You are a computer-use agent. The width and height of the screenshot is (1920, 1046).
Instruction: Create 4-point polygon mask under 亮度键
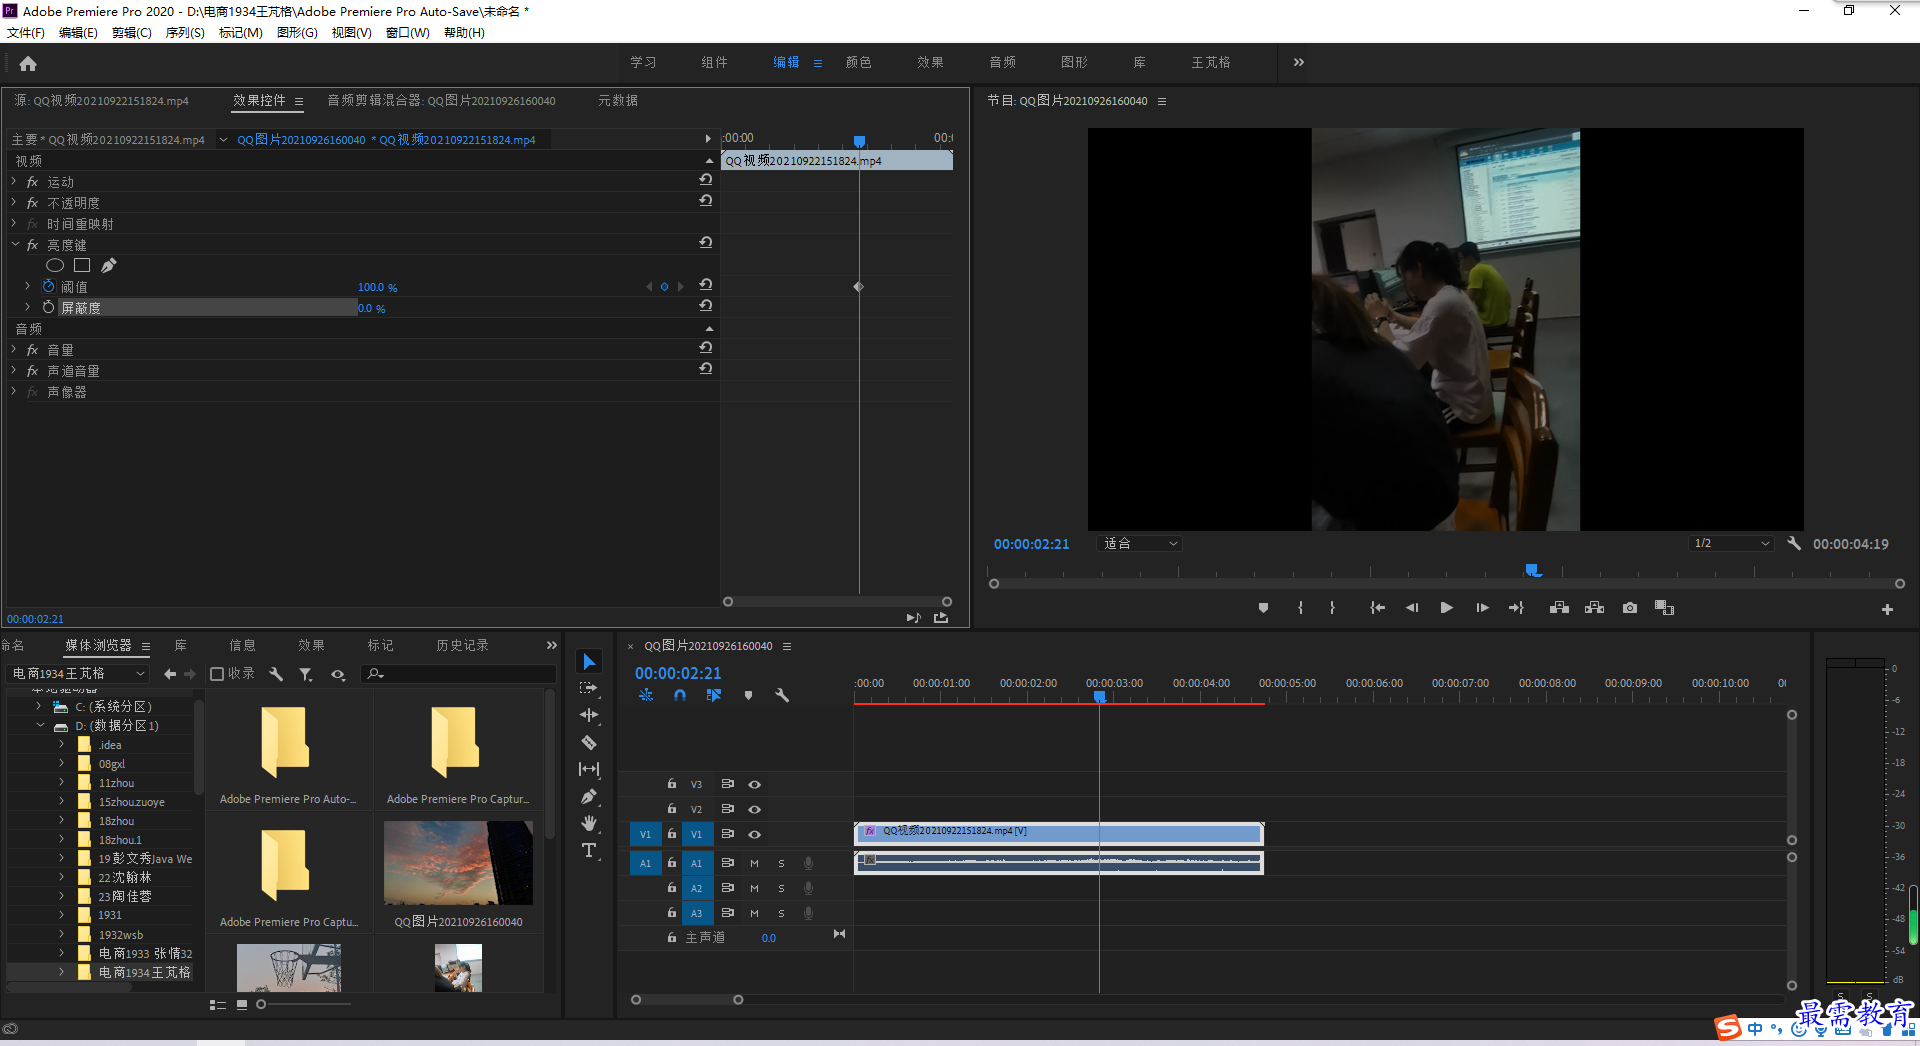pyautogui.click(x=82, y=265)
